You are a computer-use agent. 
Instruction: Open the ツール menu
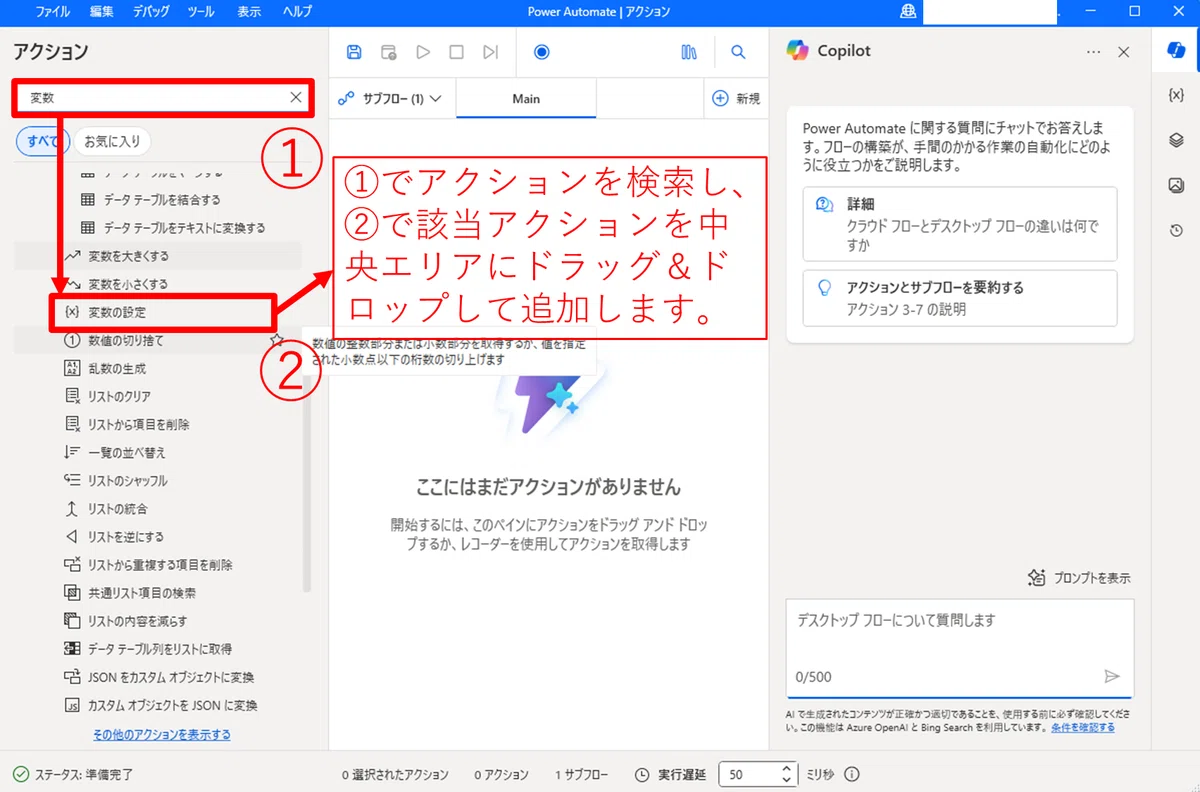tap(199, 12)
